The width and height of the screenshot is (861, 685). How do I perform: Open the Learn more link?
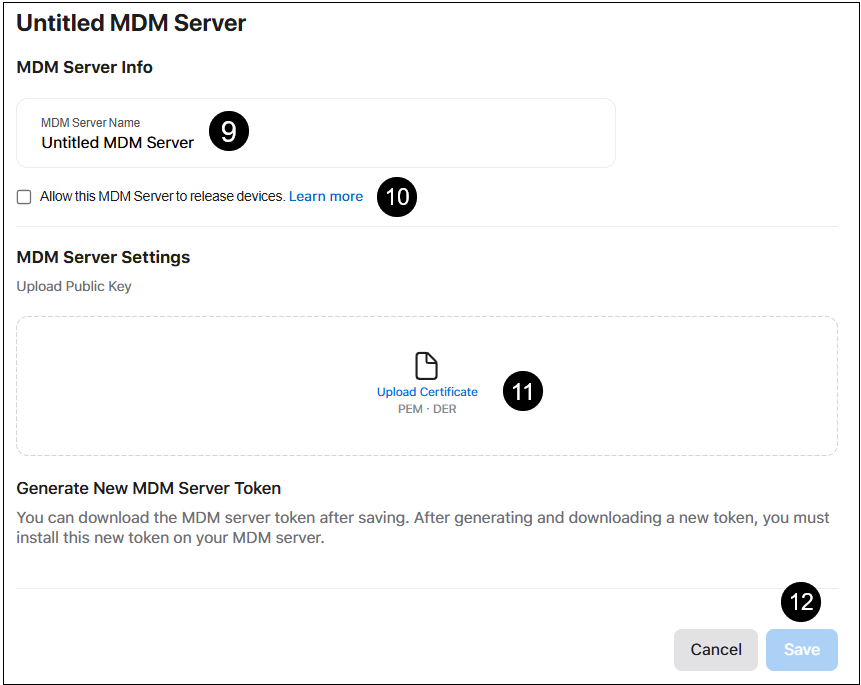(x=326, y=197)
